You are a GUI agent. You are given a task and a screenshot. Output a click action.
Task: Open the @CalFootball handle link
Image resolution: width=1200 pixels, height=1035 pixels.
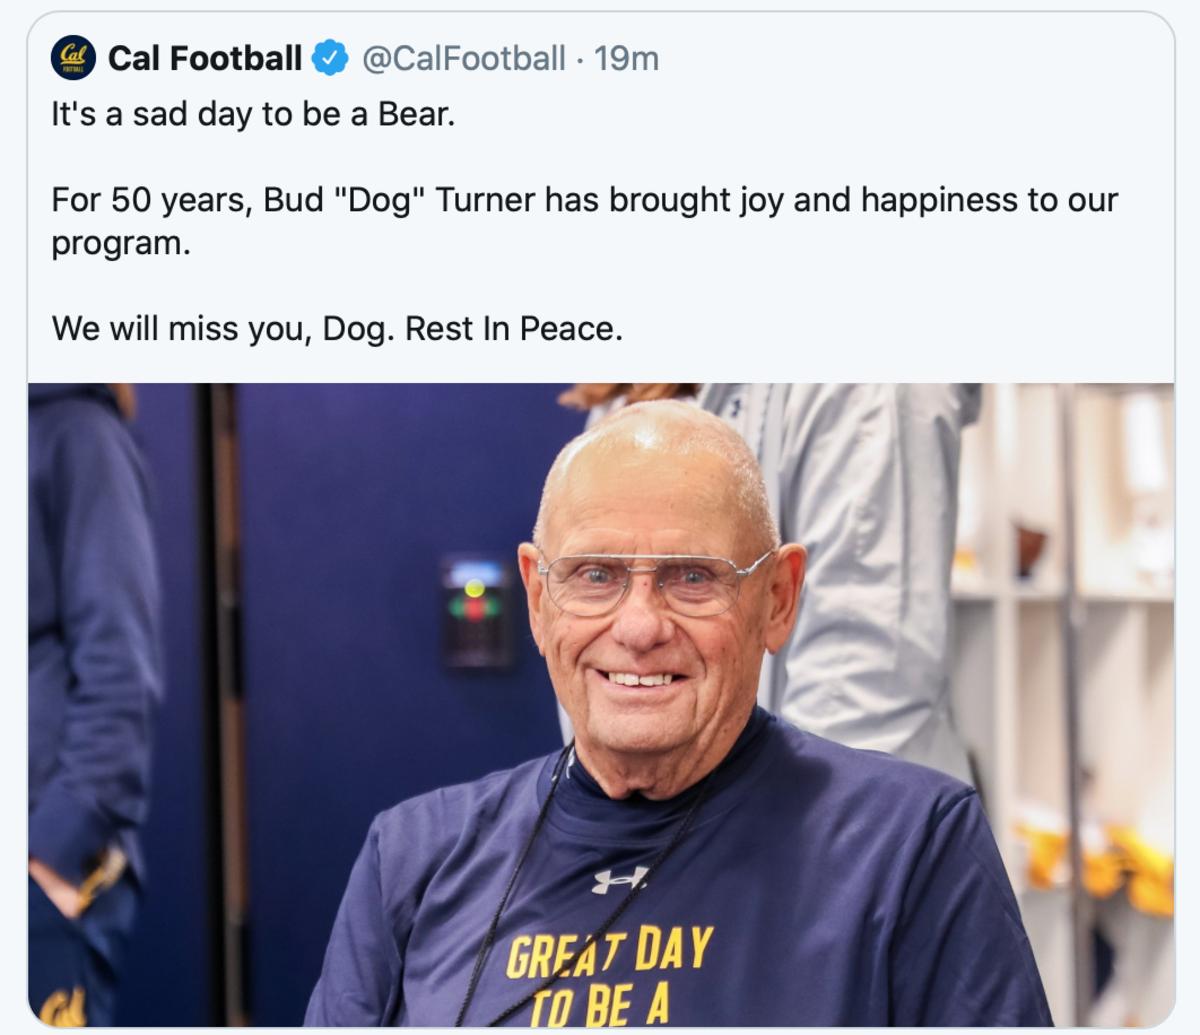coord(462,59)
